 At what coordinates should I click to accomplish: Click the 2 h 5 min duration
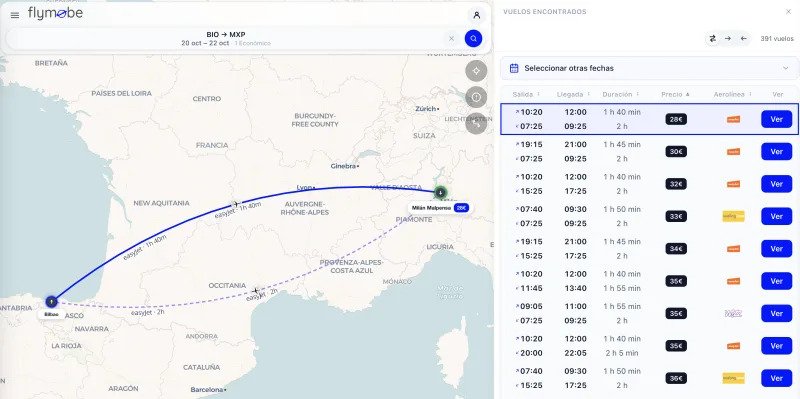tap(621, 353)
